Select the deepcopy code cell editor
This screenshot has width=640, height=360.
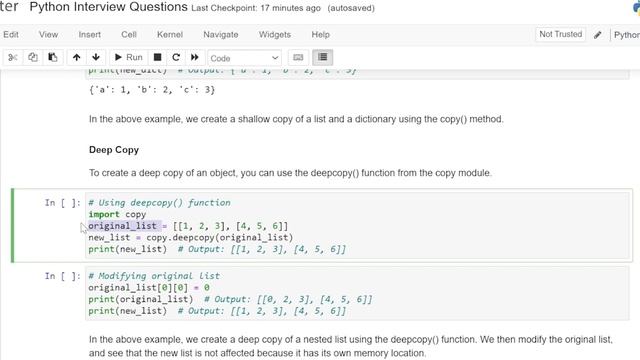click(357, 226)
